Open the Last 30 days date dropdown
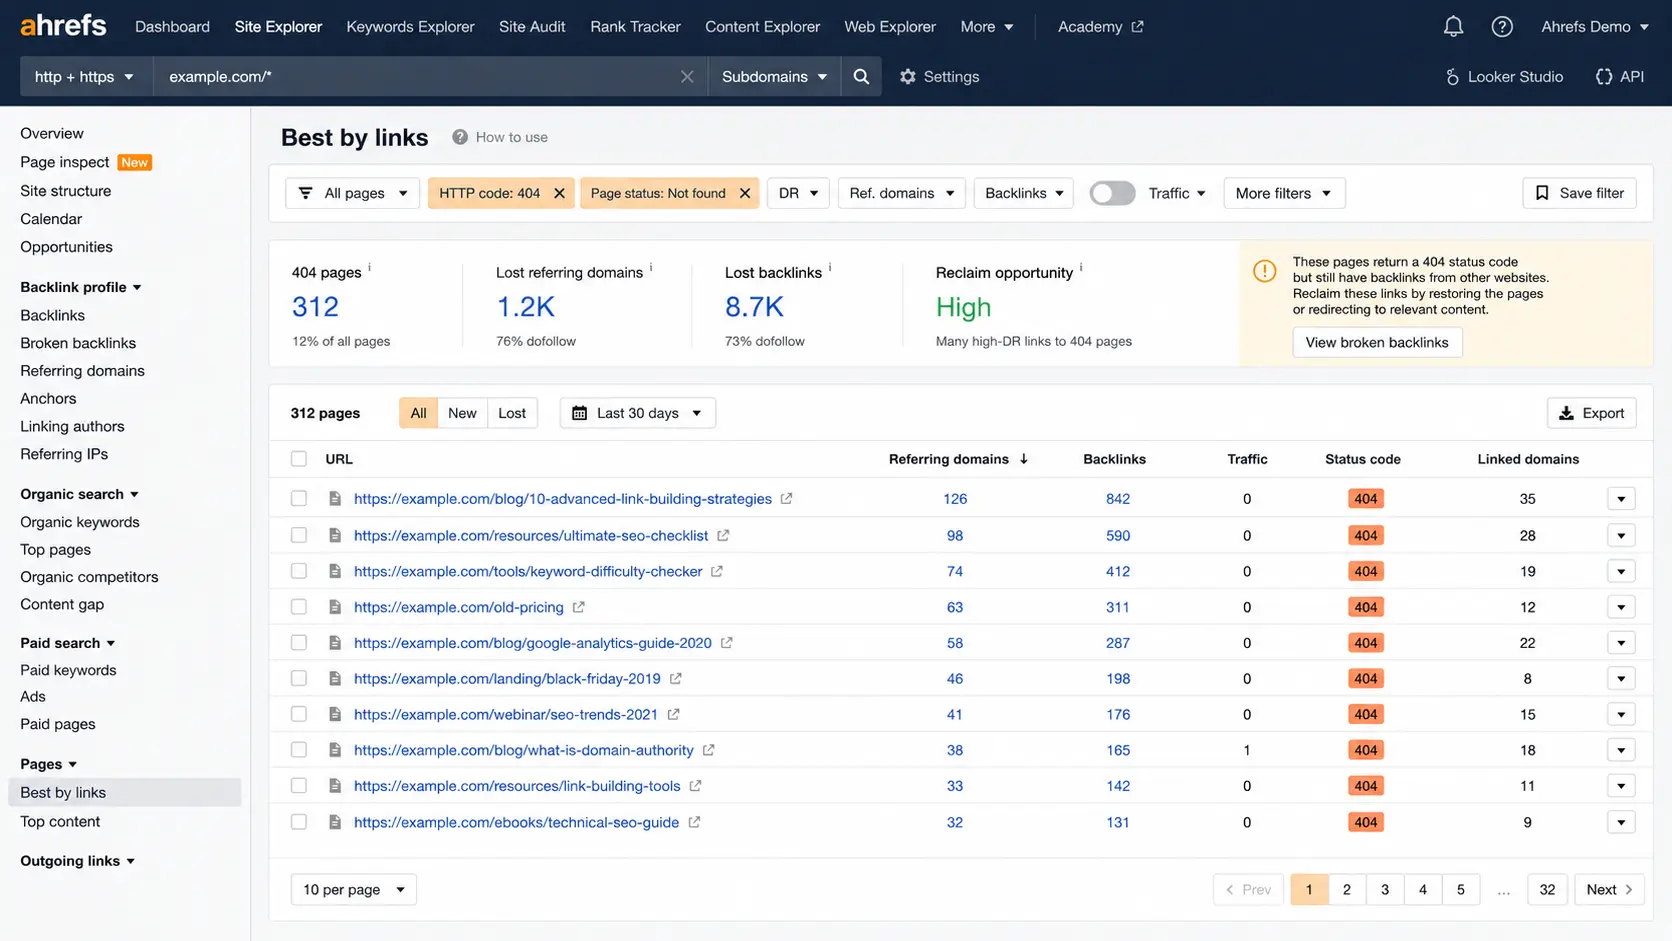This screenshot has width=1672, height=941. (x=637, y=413)
